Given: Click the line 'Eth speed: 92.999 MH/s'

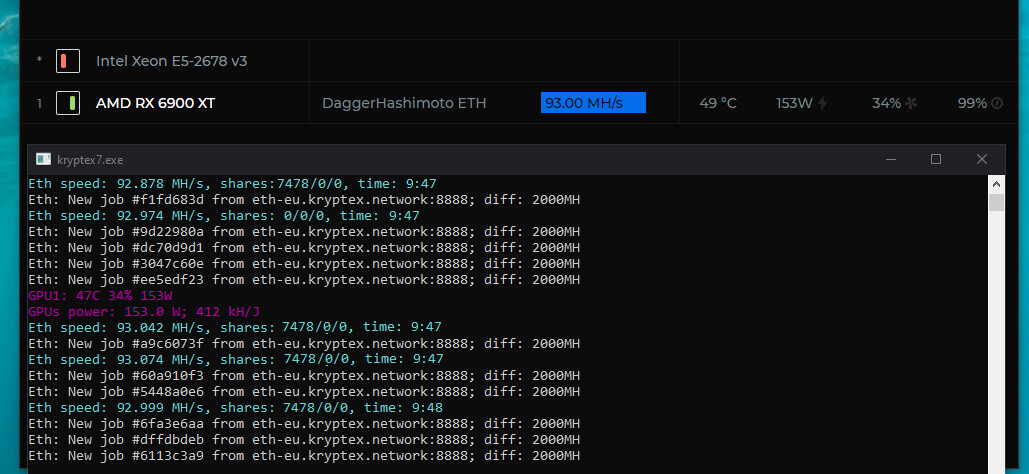Looking at the screenshot, I should coord(236,408).
